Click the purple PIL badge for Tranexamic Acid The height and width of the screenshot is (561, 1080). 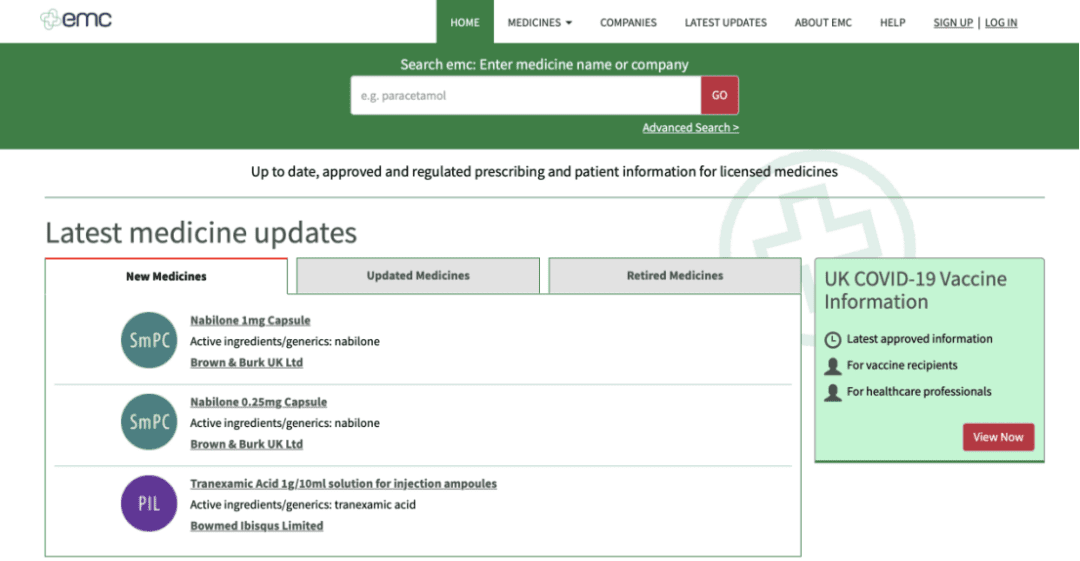pos(149,503)
